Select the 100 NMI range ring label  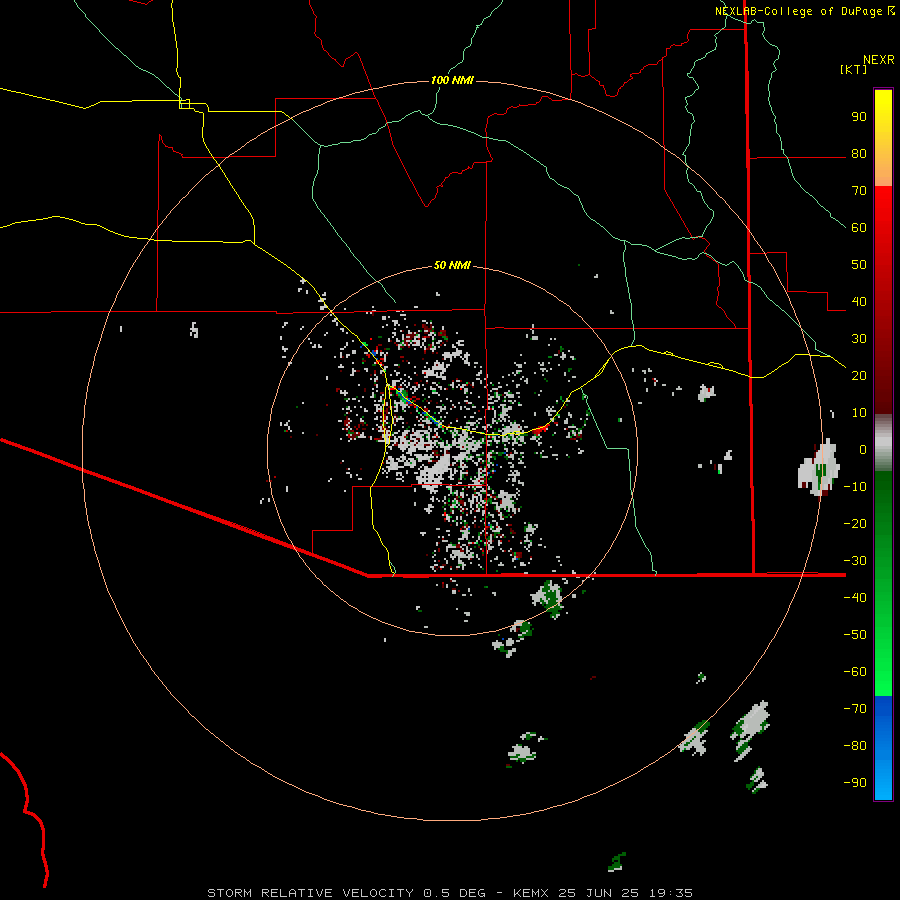(452, 80)
